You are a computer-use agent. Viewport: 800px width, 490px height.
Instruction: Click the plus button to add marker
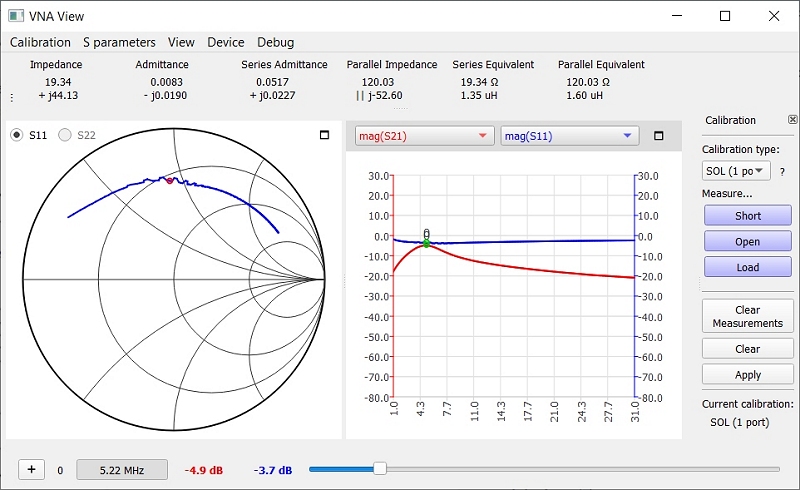31,469
